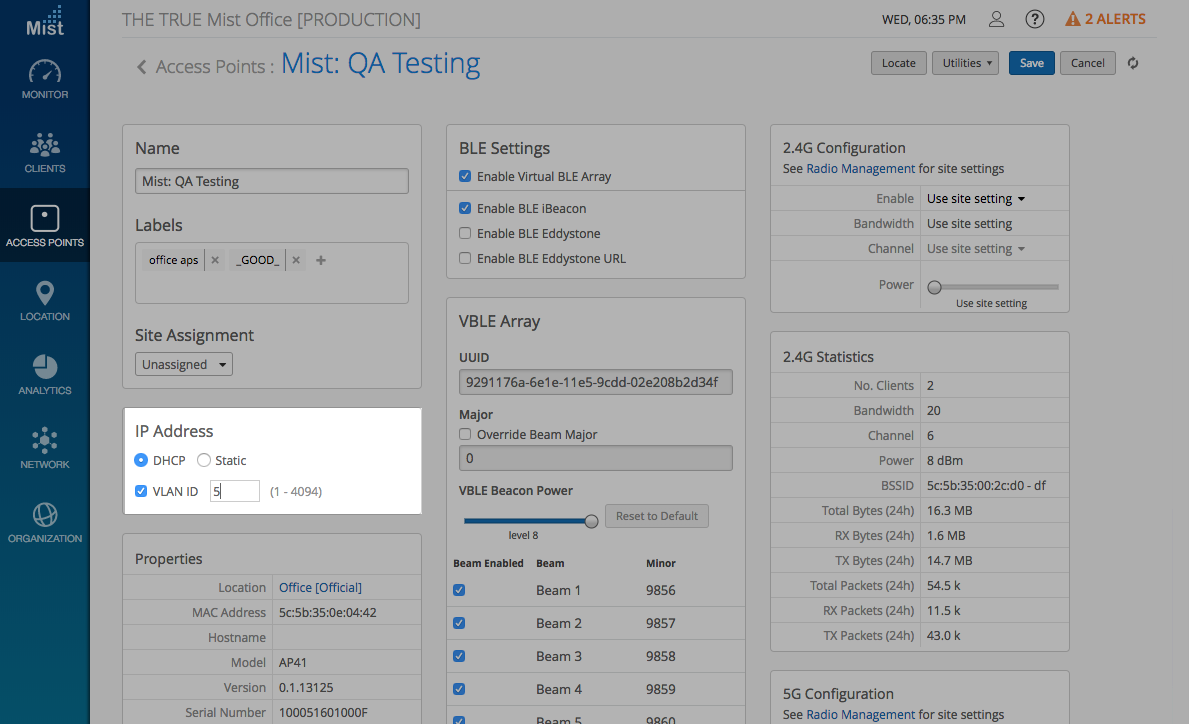Open Network section in sidebar

[x=45, y=449]
